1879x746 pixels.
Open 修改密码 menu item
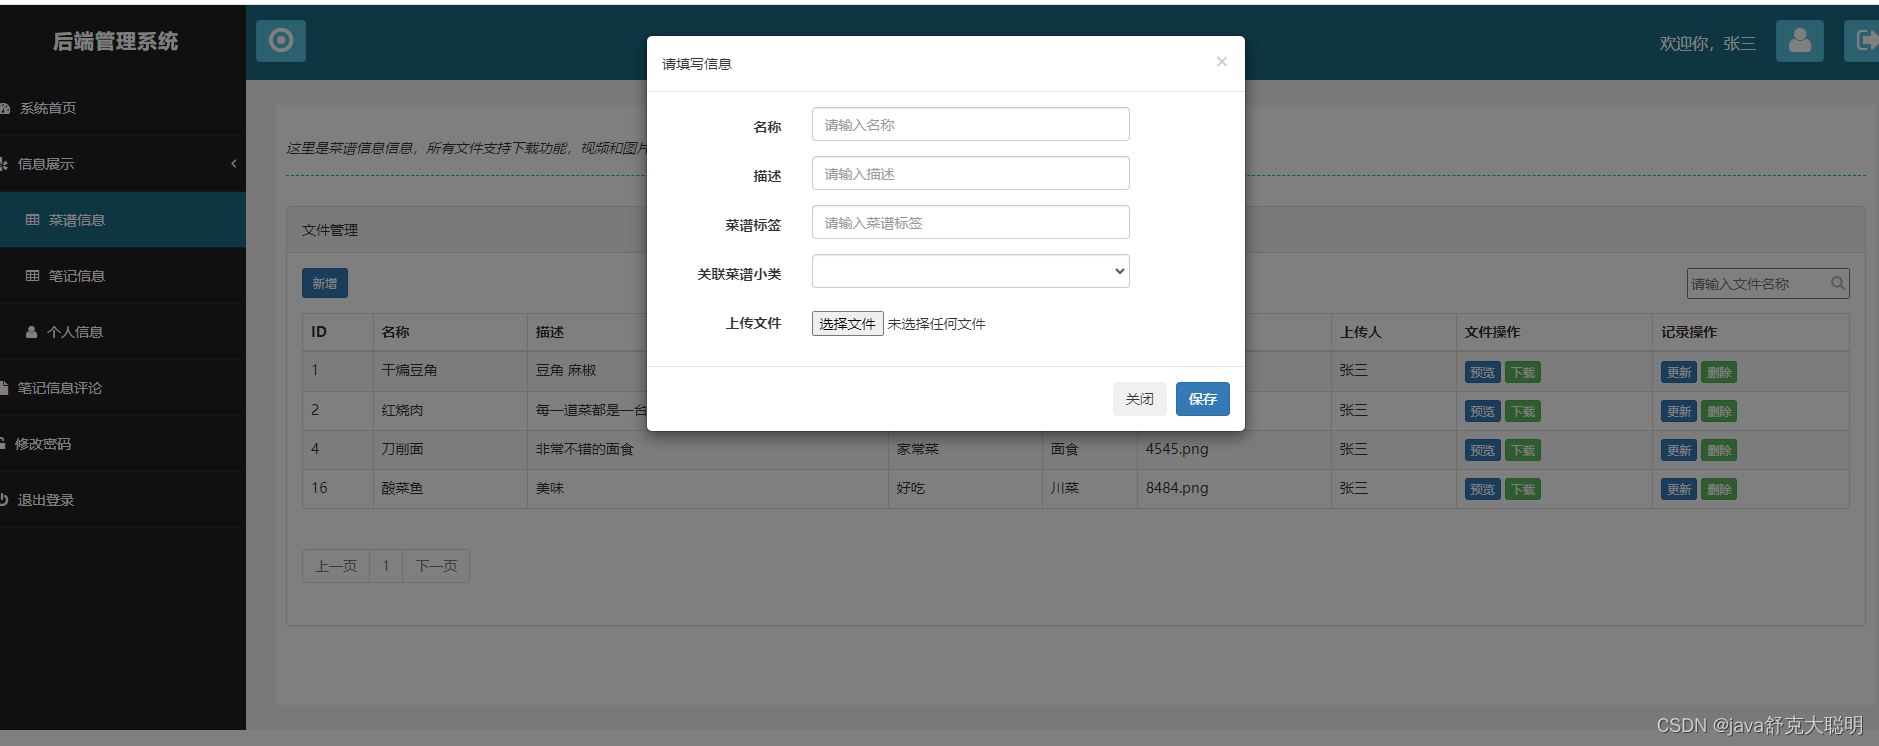click(123, 444)
